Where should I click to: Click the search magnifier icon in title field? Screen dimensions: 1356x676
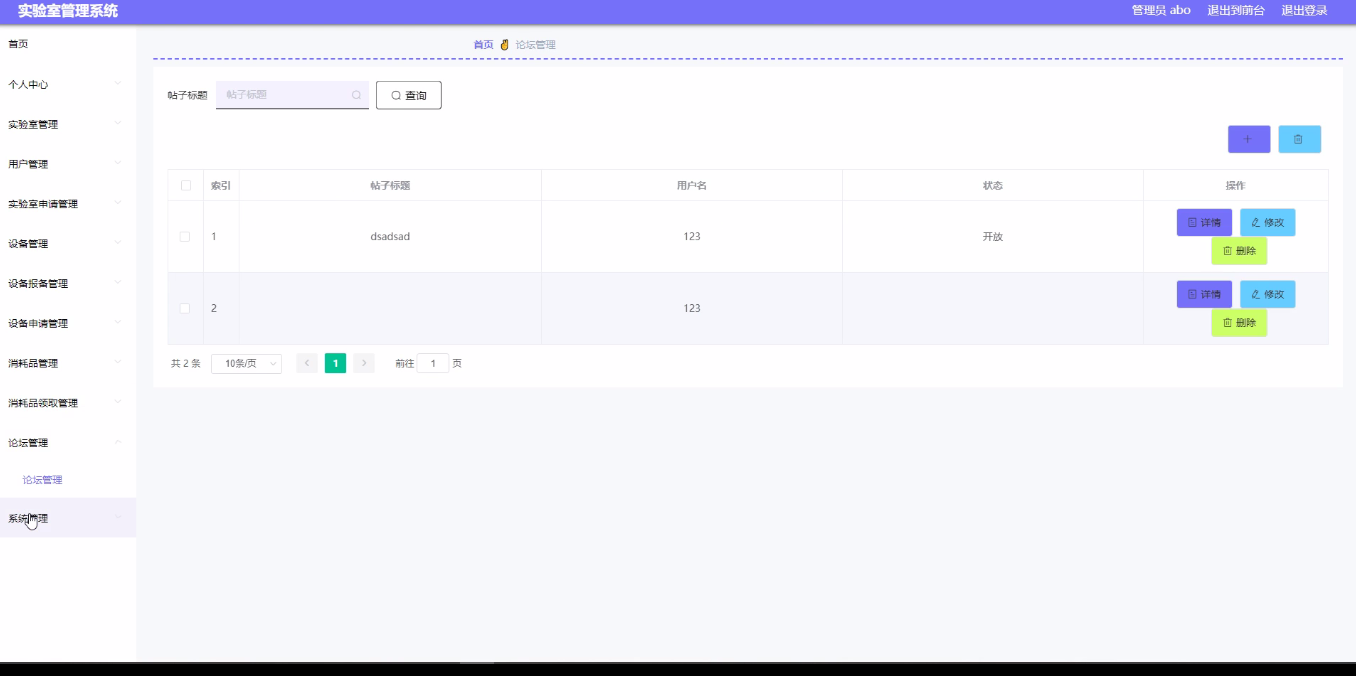click(x=356, y=95)
